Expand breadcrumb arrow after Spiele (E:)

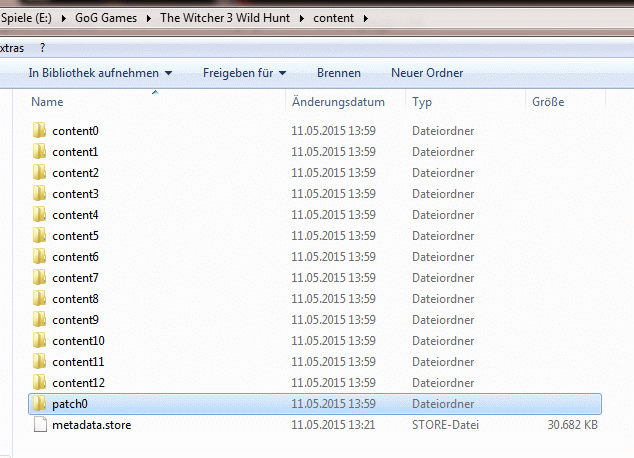click(63, 19)
